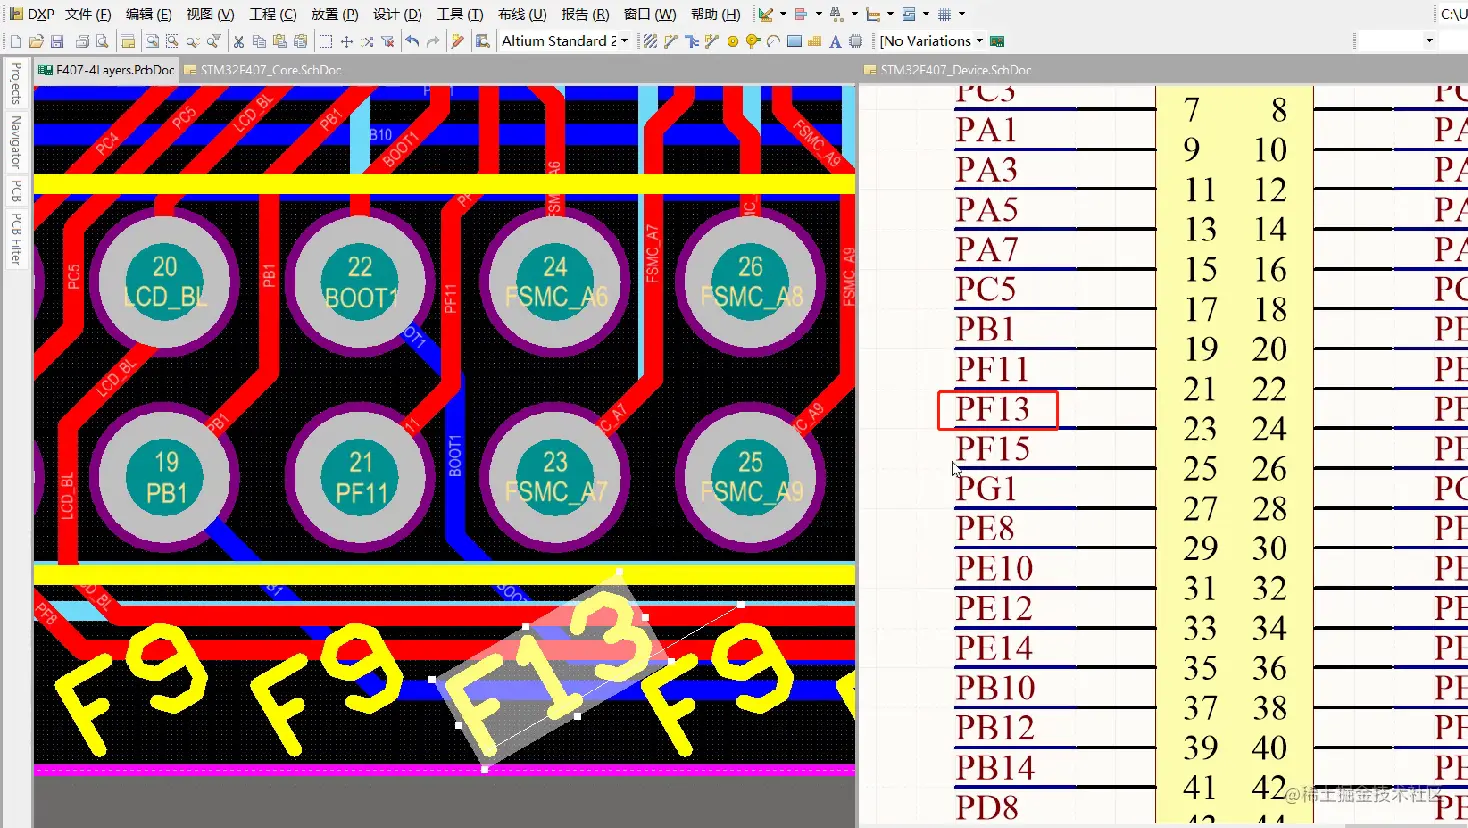Viewport: 1468px width, 828px height.
Task: Place a pad on the PCB
Action: tap(733, 41)
